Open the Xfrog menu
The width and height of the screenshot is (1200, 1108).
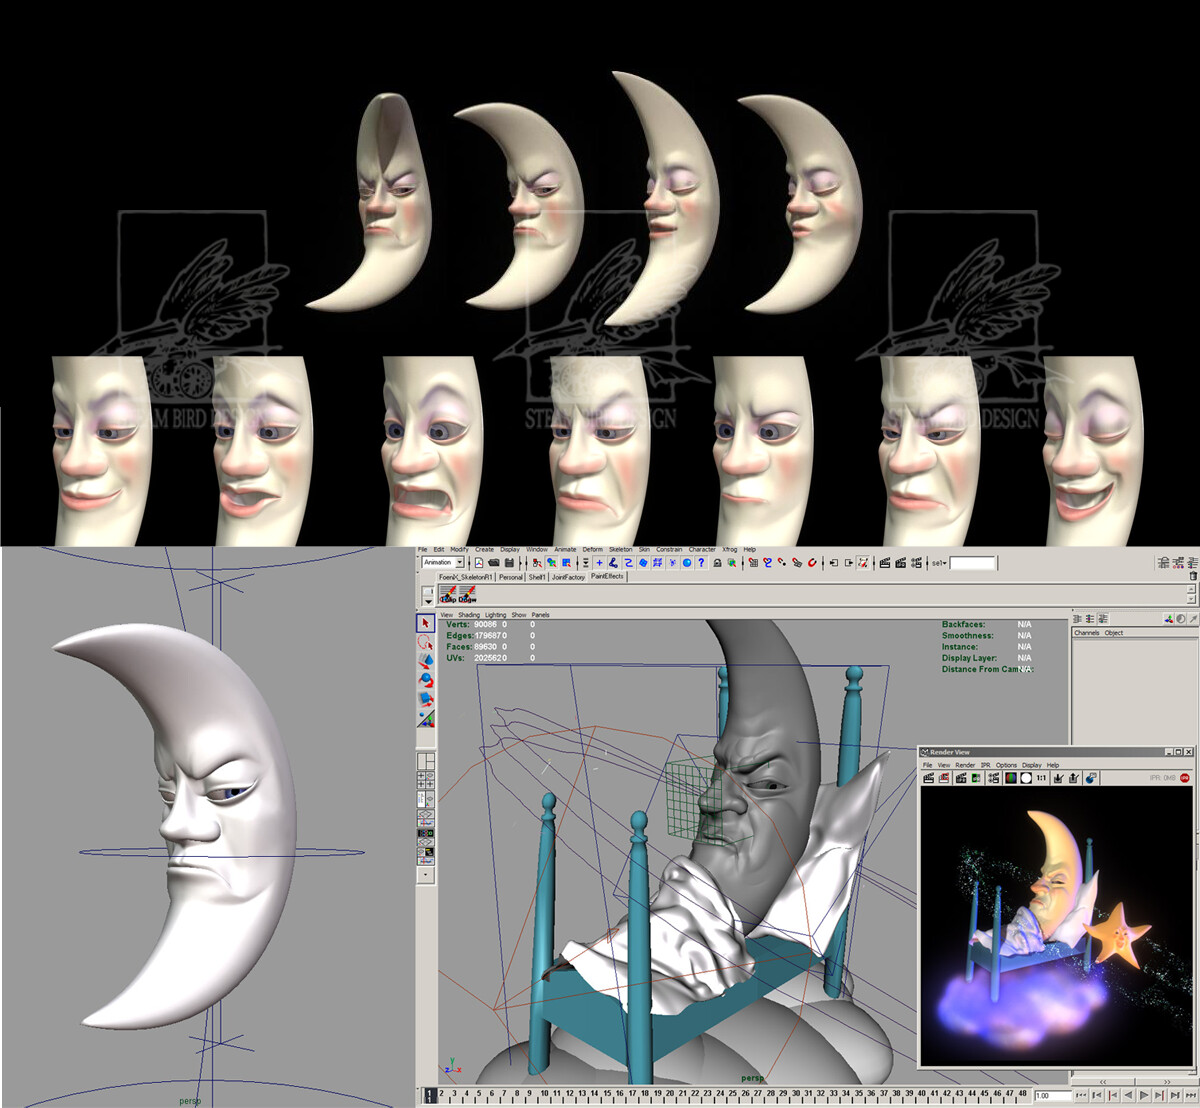point(729,549)
